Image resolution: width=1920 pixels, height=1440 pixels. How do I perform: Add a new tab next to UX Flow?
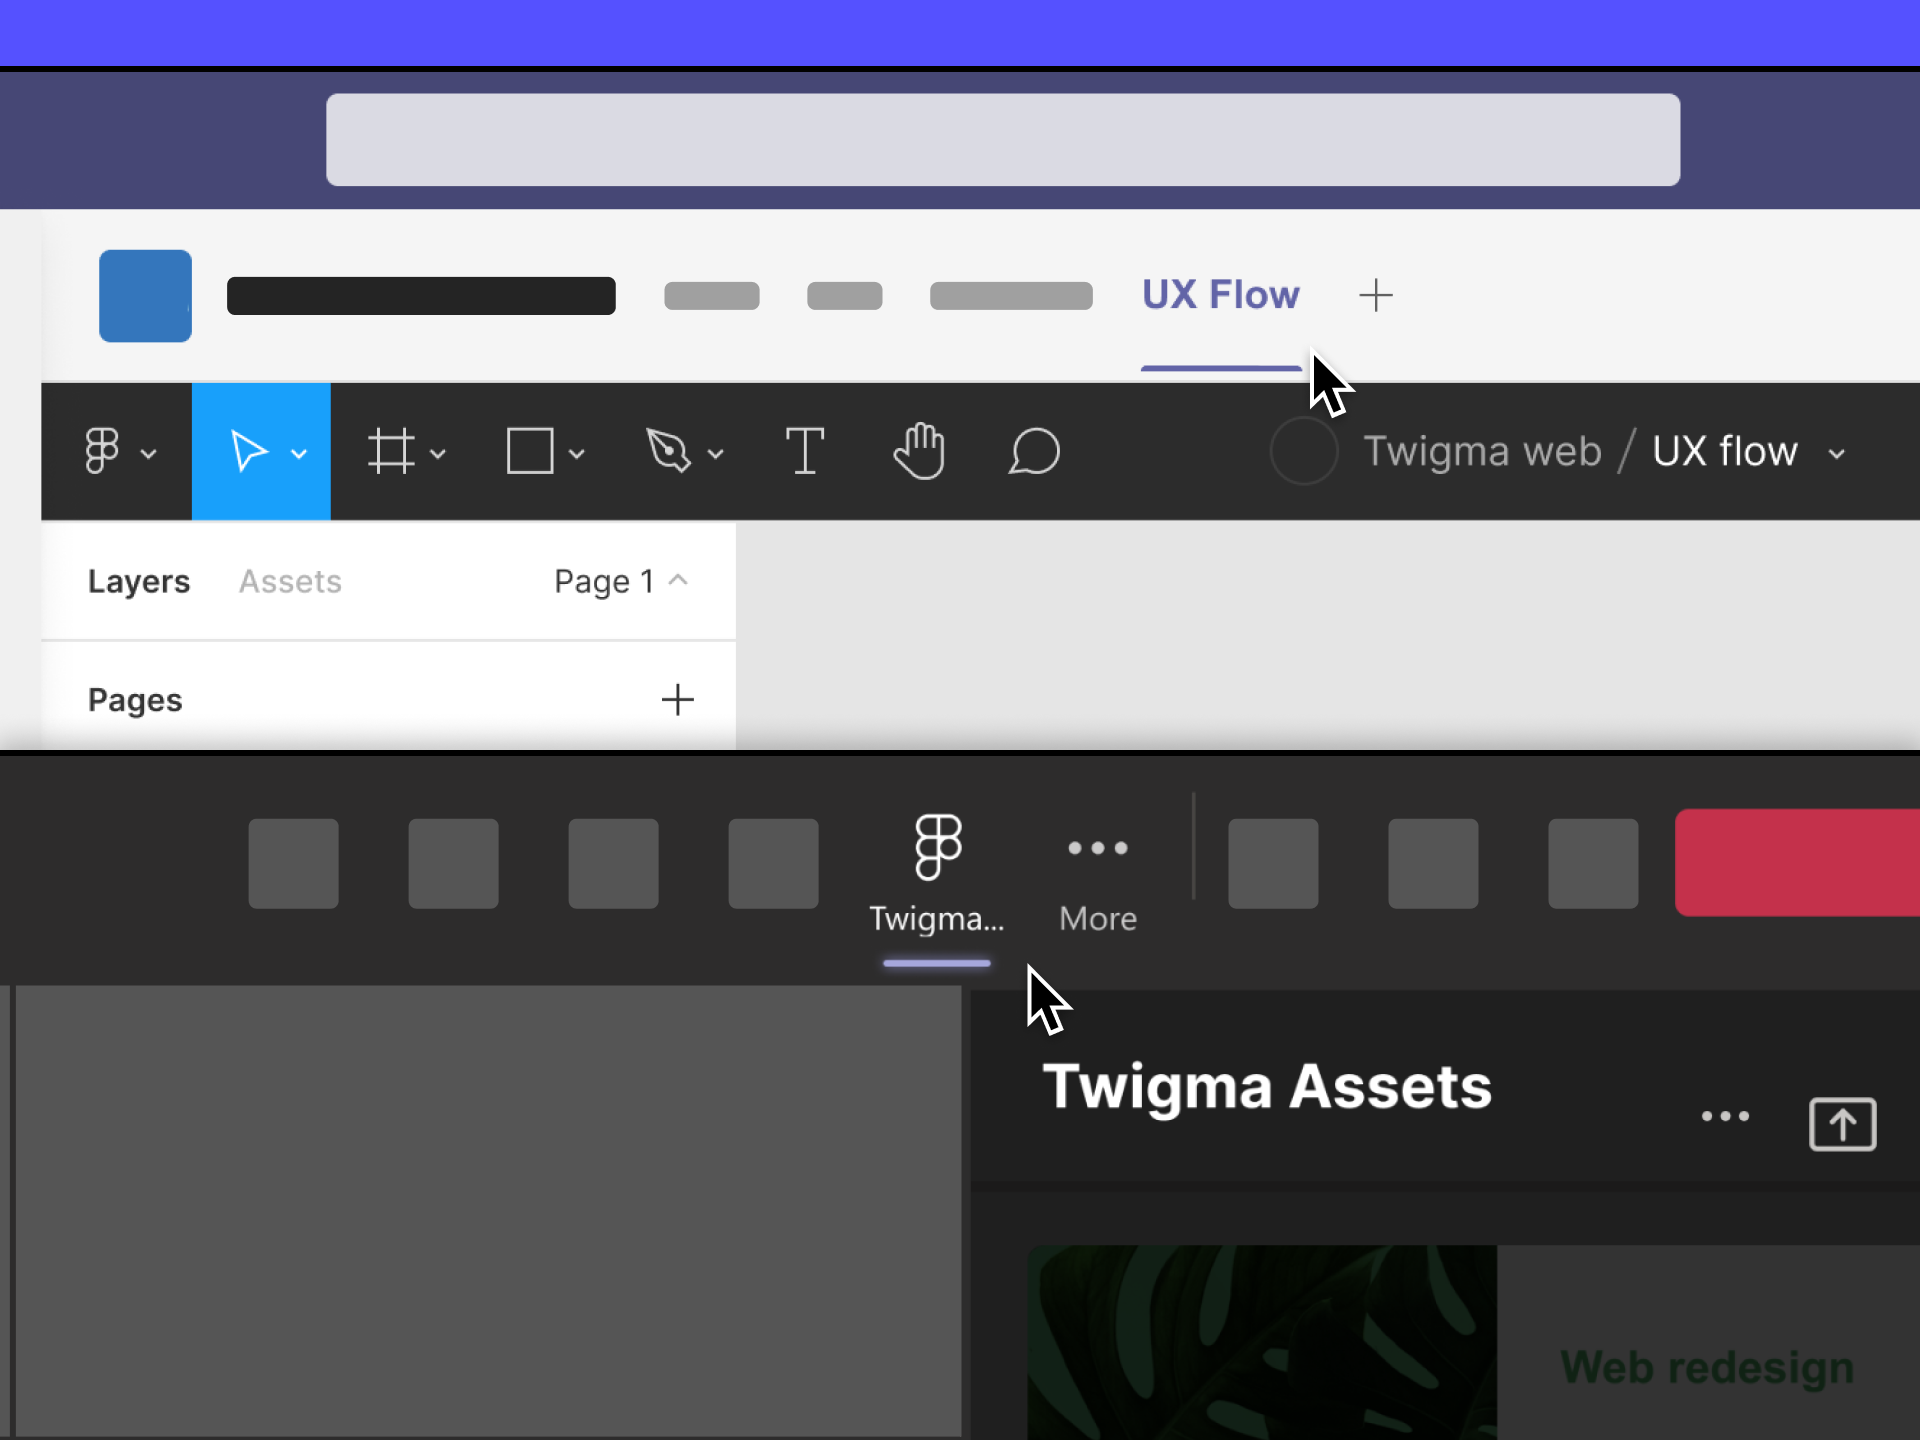[x=1376, y=295]
